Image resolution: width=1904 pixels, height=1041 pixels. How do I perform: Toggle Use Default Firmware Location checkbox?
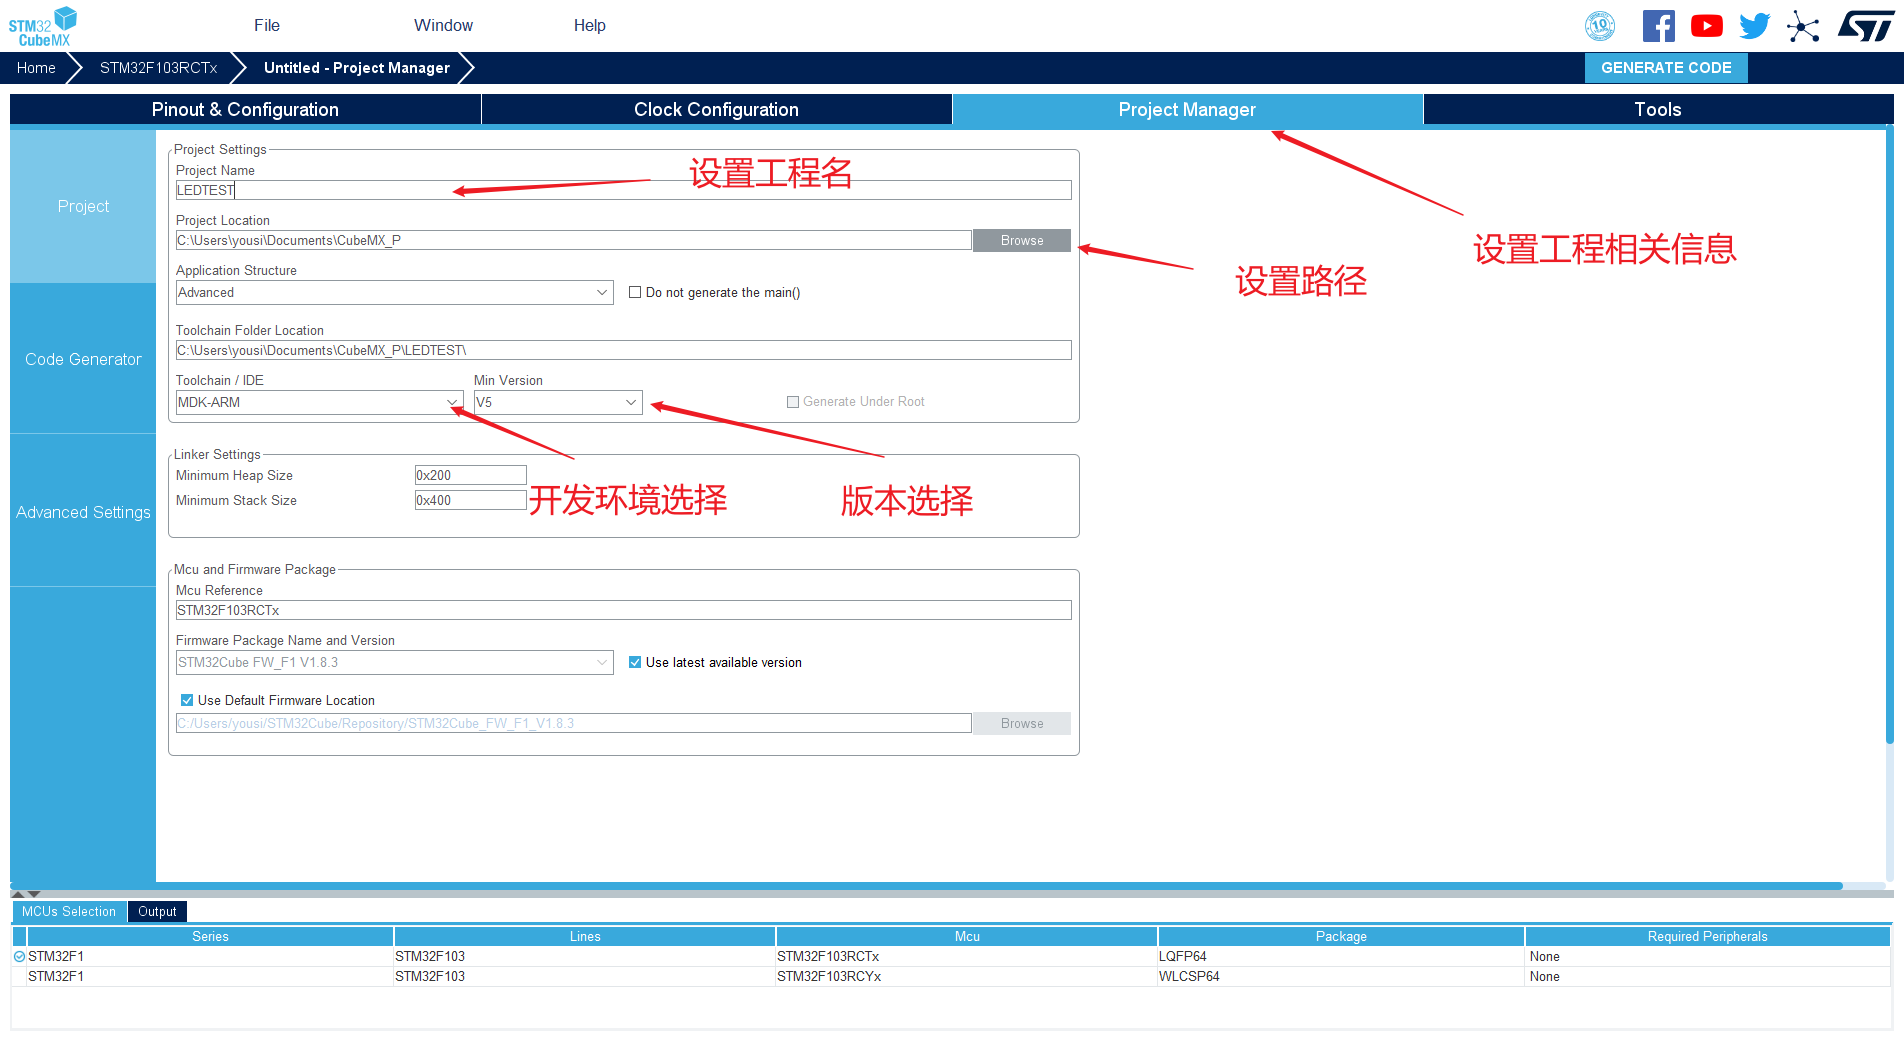(x=187, y=700)
